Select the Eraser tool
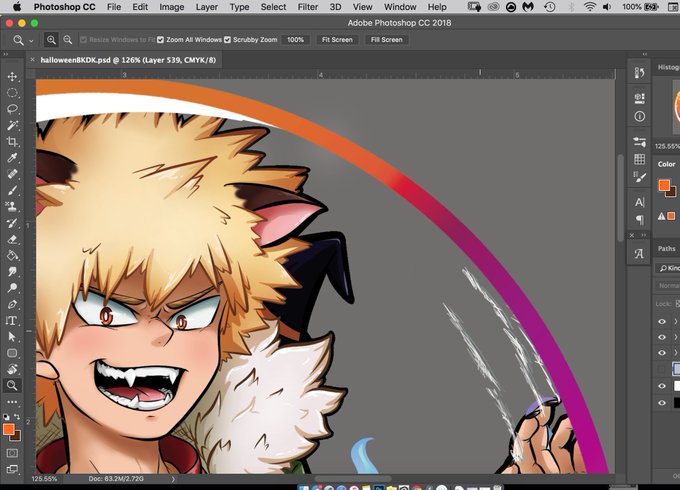The width and height of the screenshot is (680, 490). click(12, 239)
